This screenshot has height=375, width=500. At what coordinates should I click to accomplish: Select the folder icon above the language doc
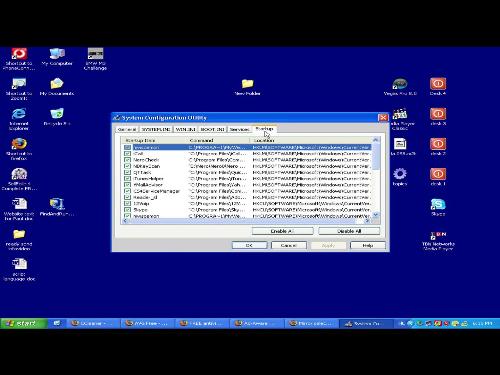[x=19, y=239]
